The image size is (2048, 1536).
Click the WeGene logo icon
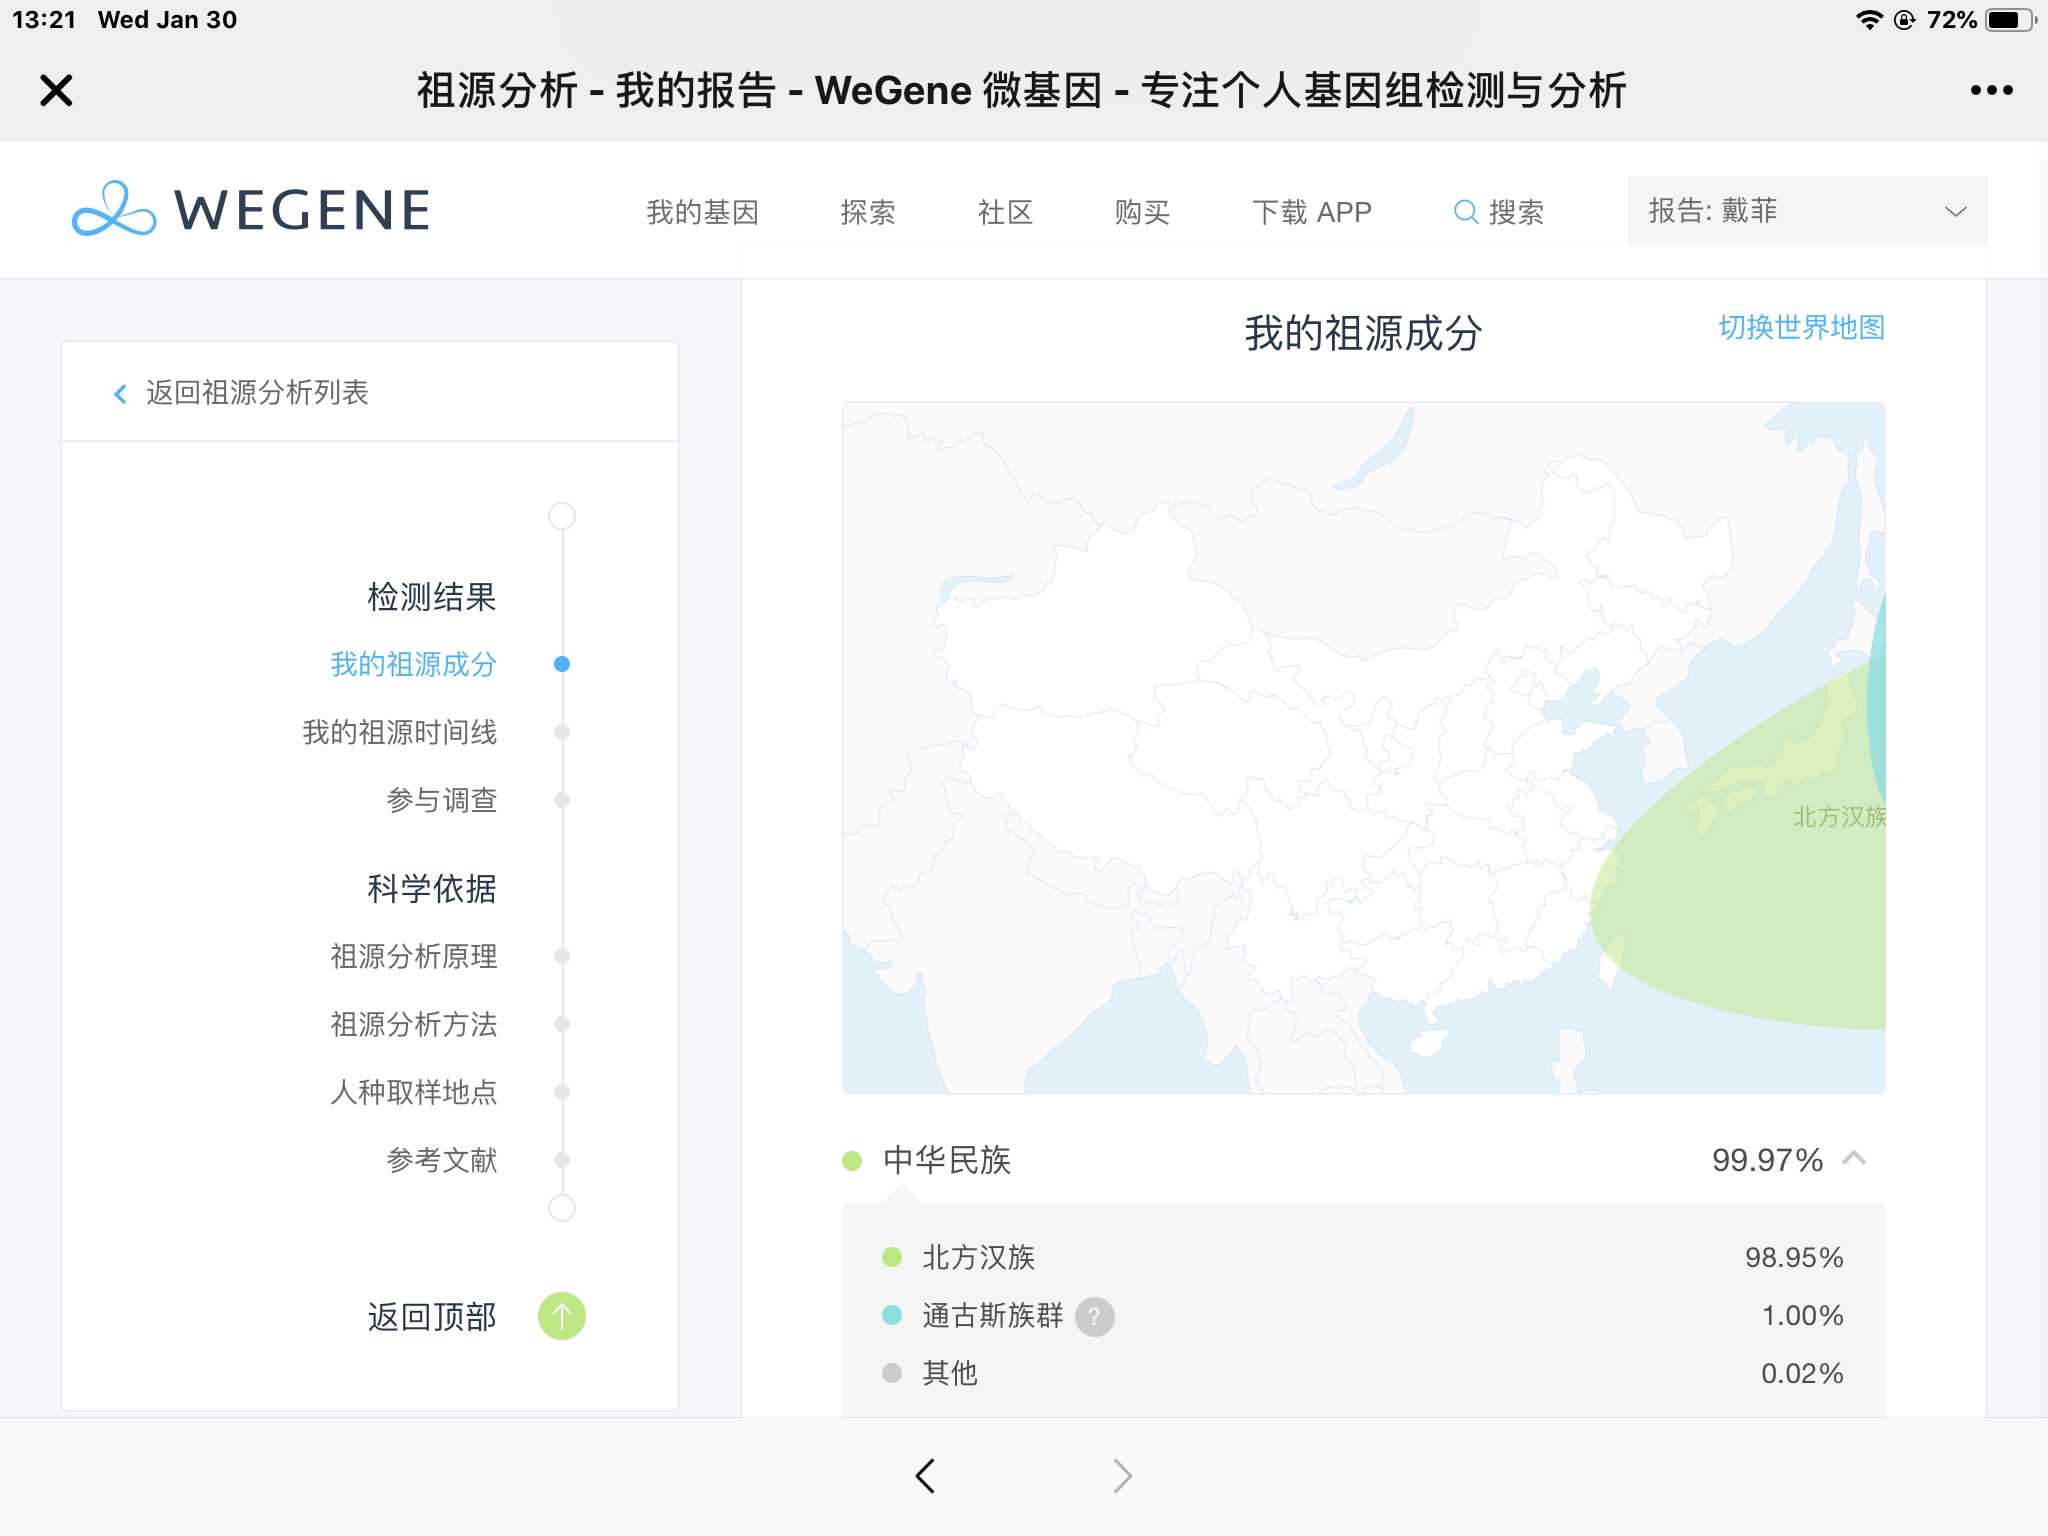113,210
